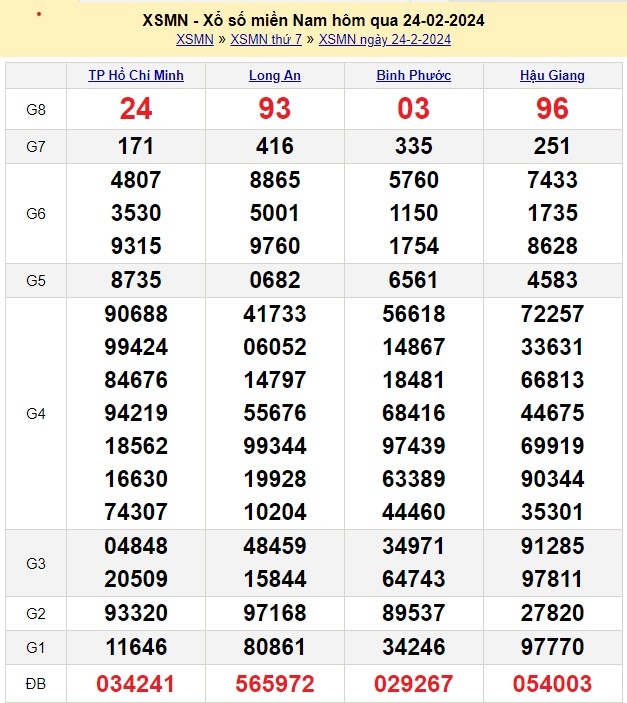The image size is (627, 703).
Task: Click the G1 number 11646
Action: point(136,647)
